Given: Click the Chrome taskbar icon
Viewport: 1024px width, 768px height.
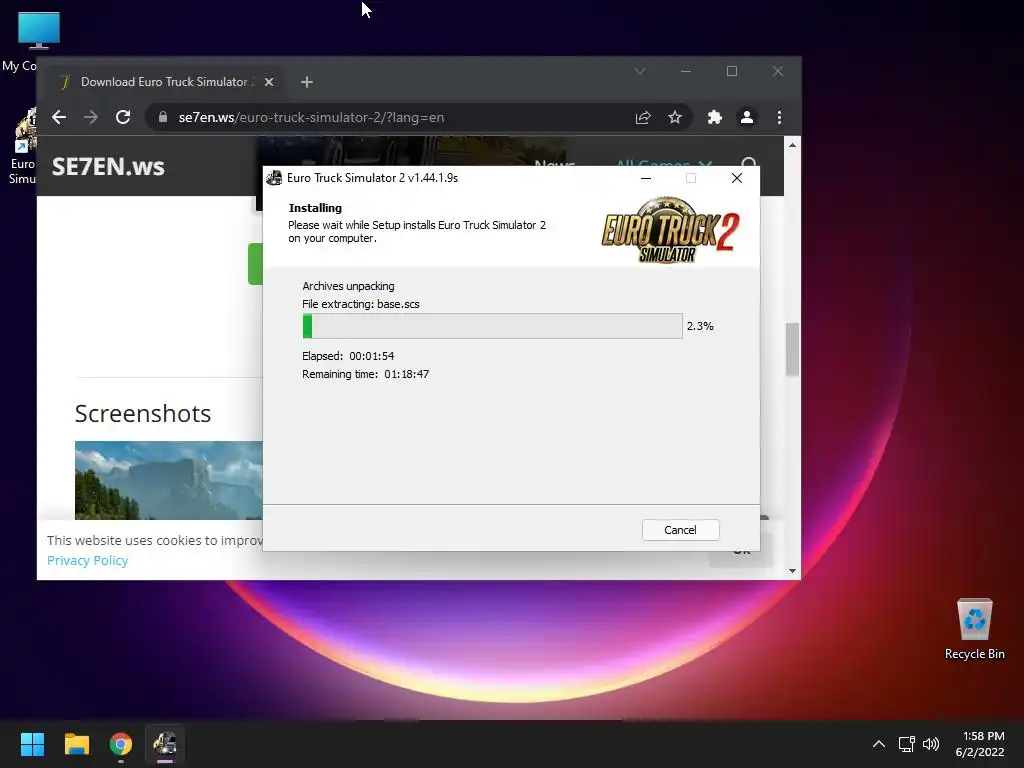Looking at the screenshot, I should coord(121,744).
